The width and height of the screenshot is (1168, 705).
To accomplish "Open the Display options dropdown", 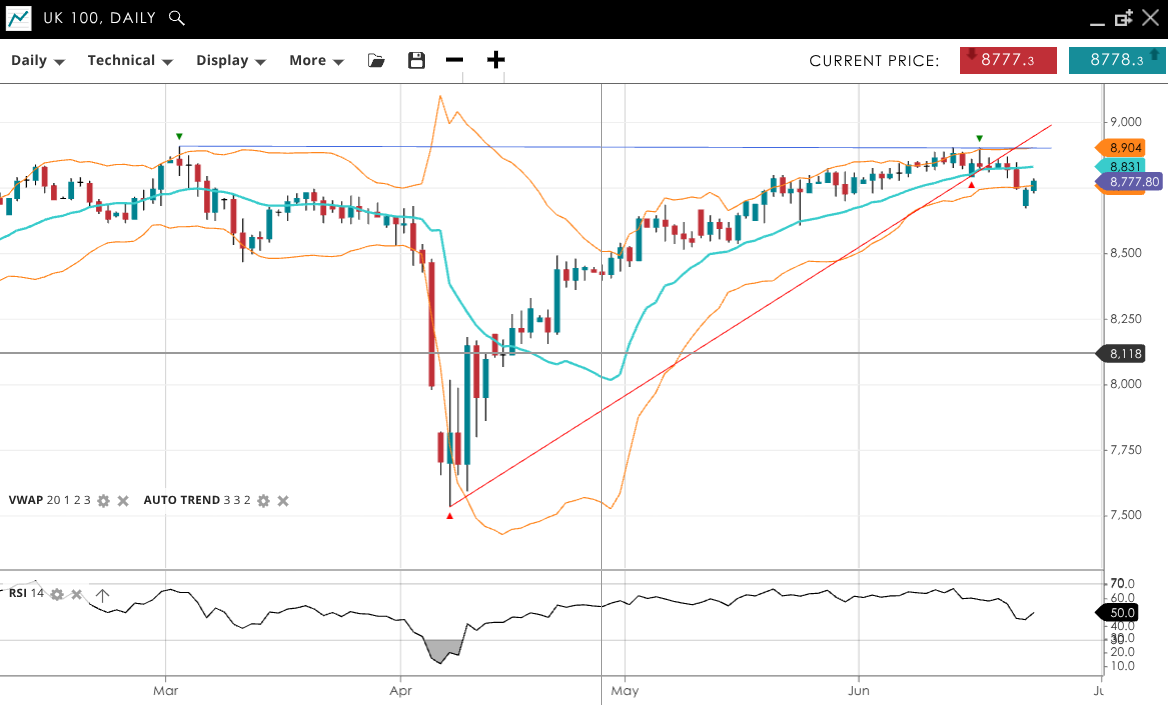I will 231,60.
